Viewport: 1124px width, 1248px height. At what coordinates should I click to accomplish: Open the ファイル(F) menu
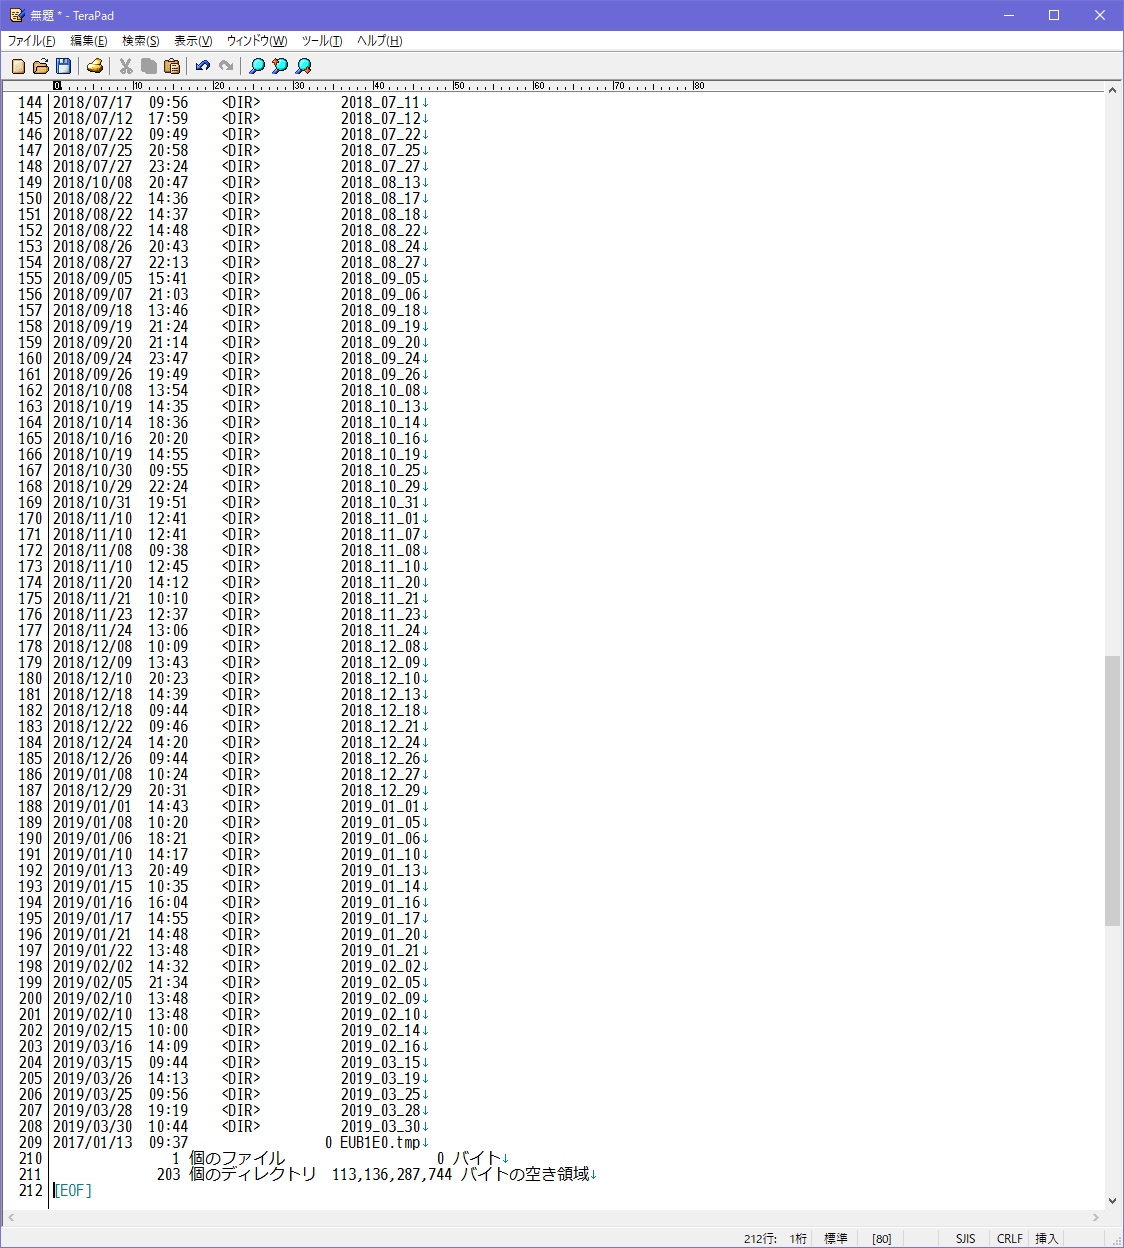pos(32,41)
